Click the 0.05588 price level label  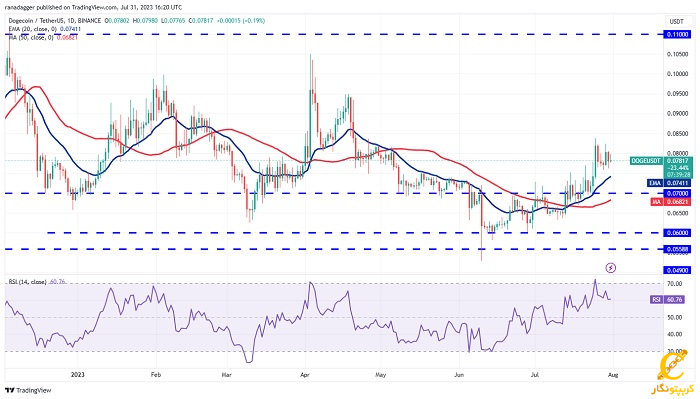click(x=677, y=249)
